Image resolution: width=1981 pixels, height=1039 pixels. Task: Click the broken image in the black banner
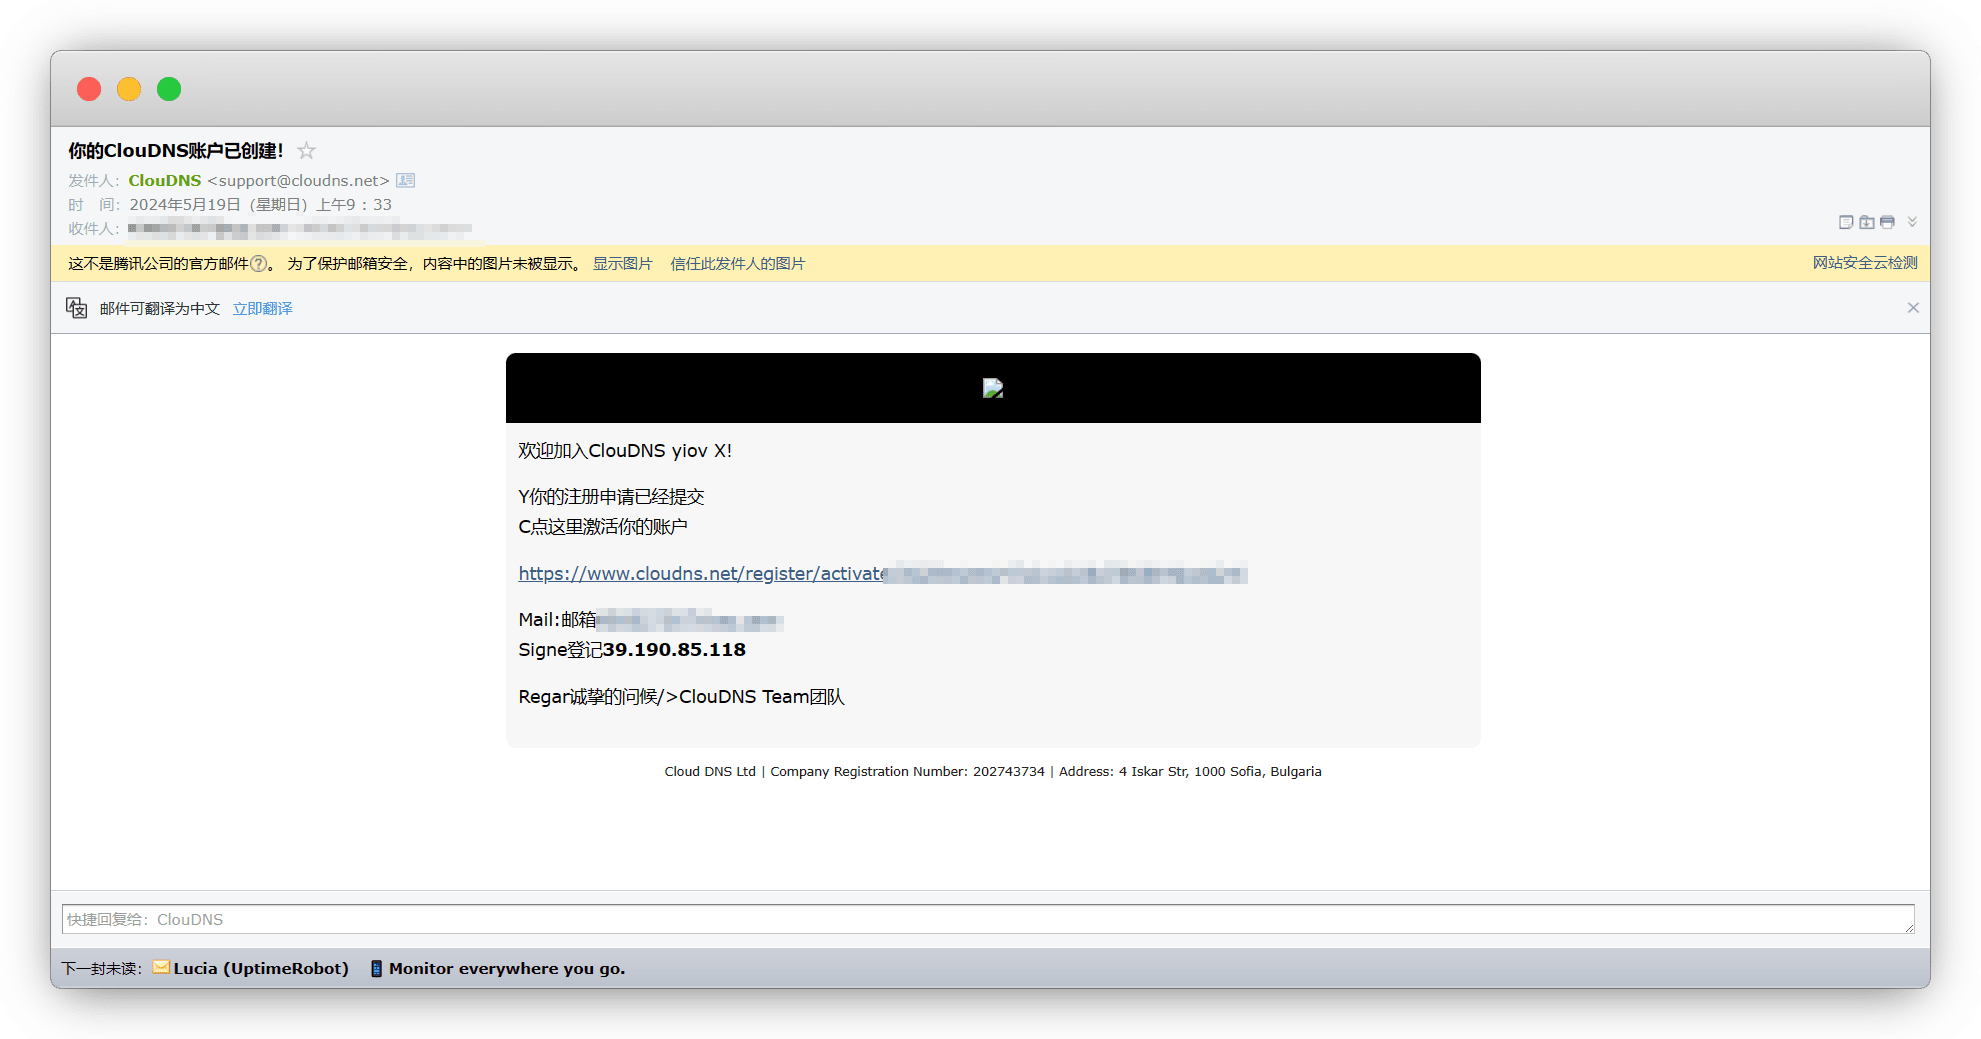992,388
